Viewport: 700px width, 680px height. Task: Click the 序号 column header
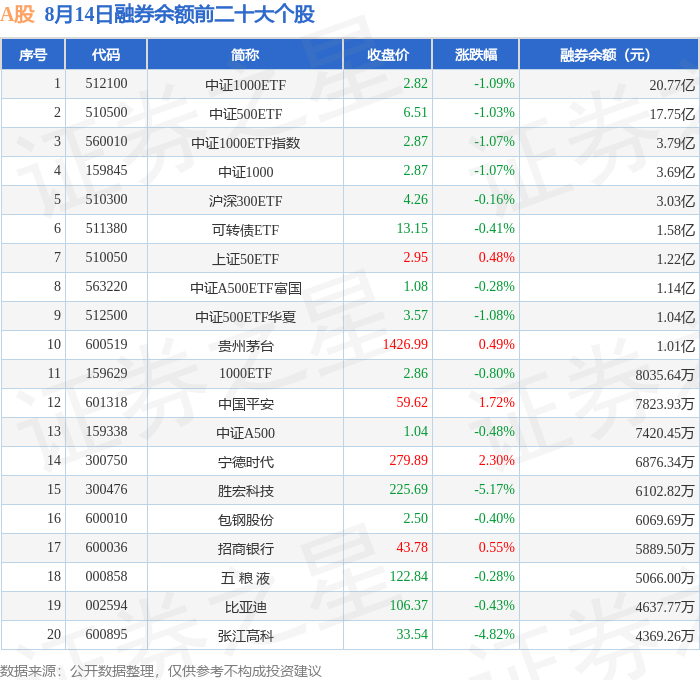(x=33, y=54)
